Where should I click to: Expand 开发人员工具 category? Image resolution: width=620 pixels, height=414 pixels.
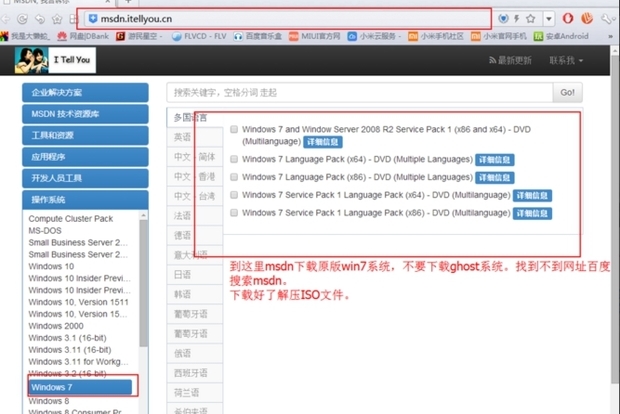click(x=85, y=178)
